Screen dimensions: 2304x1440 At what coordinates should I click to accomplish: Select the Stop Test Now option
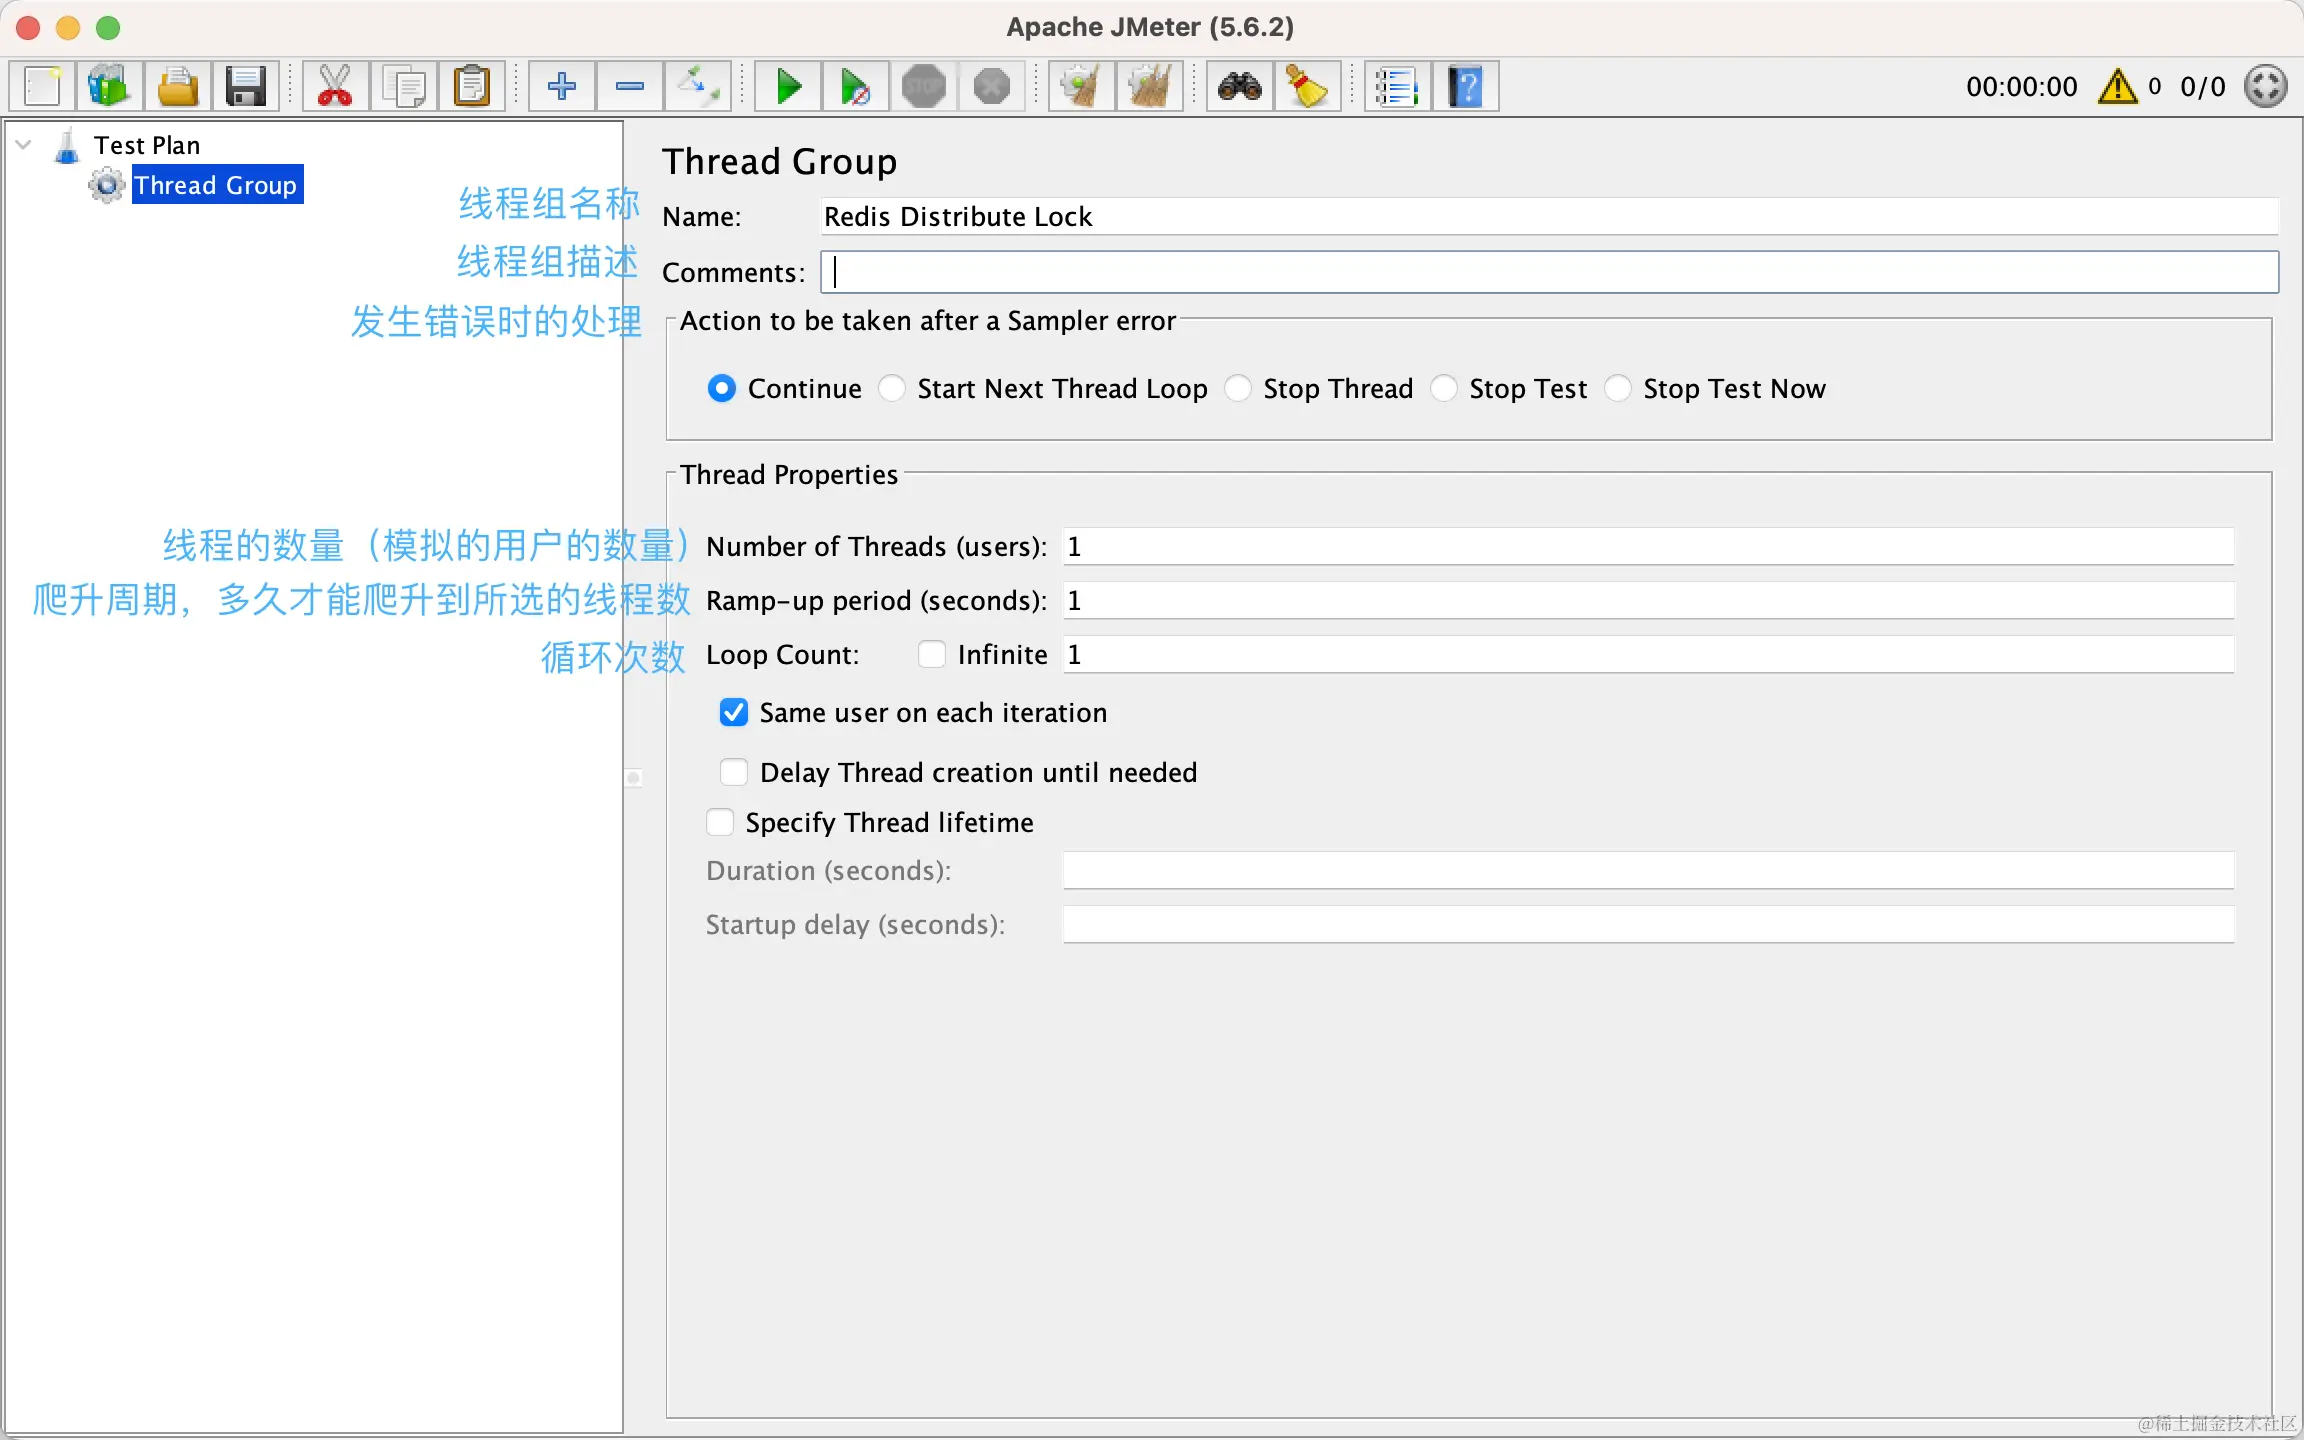(x=1618, y=388)
